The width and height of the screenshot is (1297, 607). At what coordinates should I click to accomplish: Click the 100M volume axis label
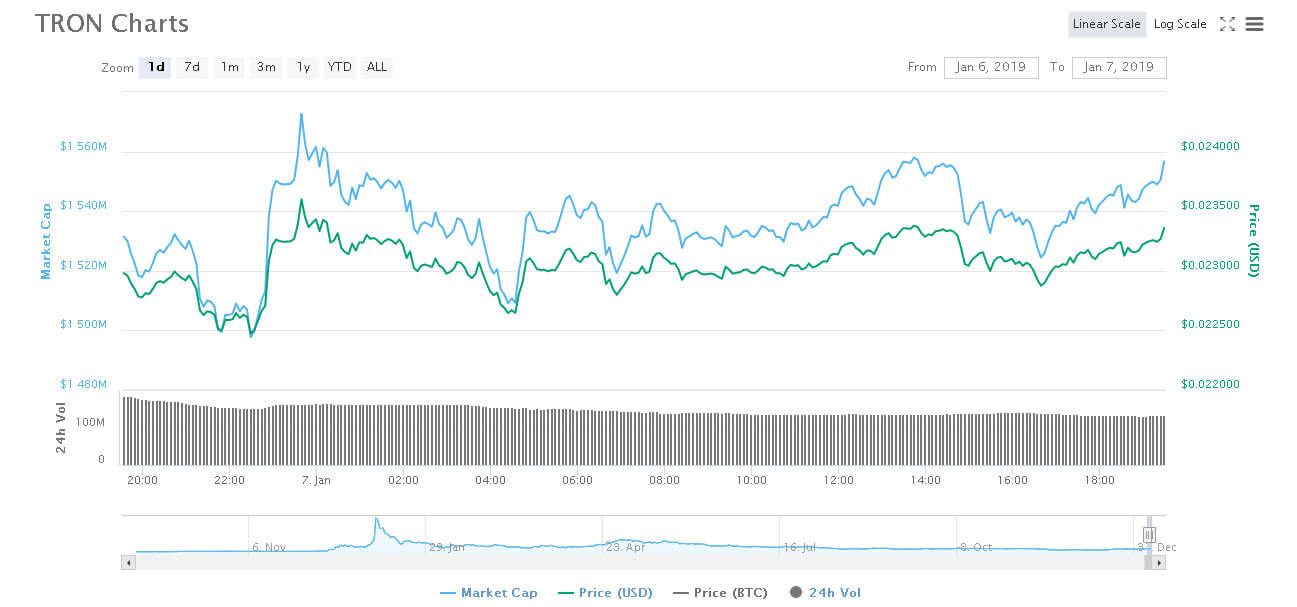point(90,422)
